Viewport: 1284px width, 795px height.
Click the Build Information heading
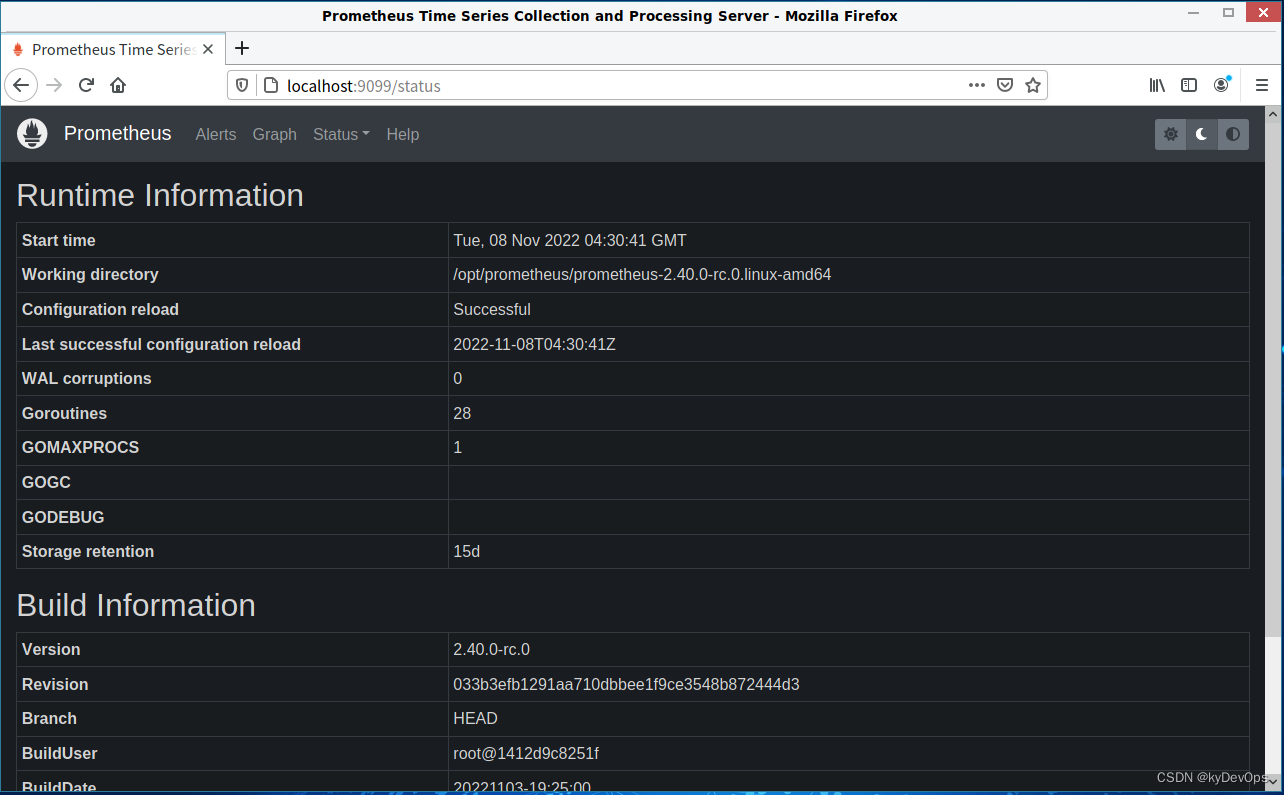pyautogui.click(x=136, y=605)
